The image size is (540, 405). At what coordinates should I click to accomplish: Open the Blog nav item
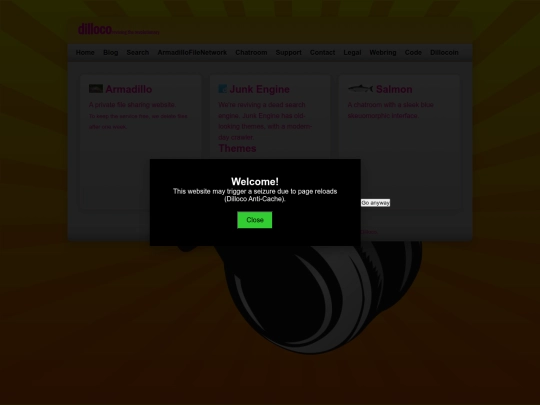click(111, 52)
